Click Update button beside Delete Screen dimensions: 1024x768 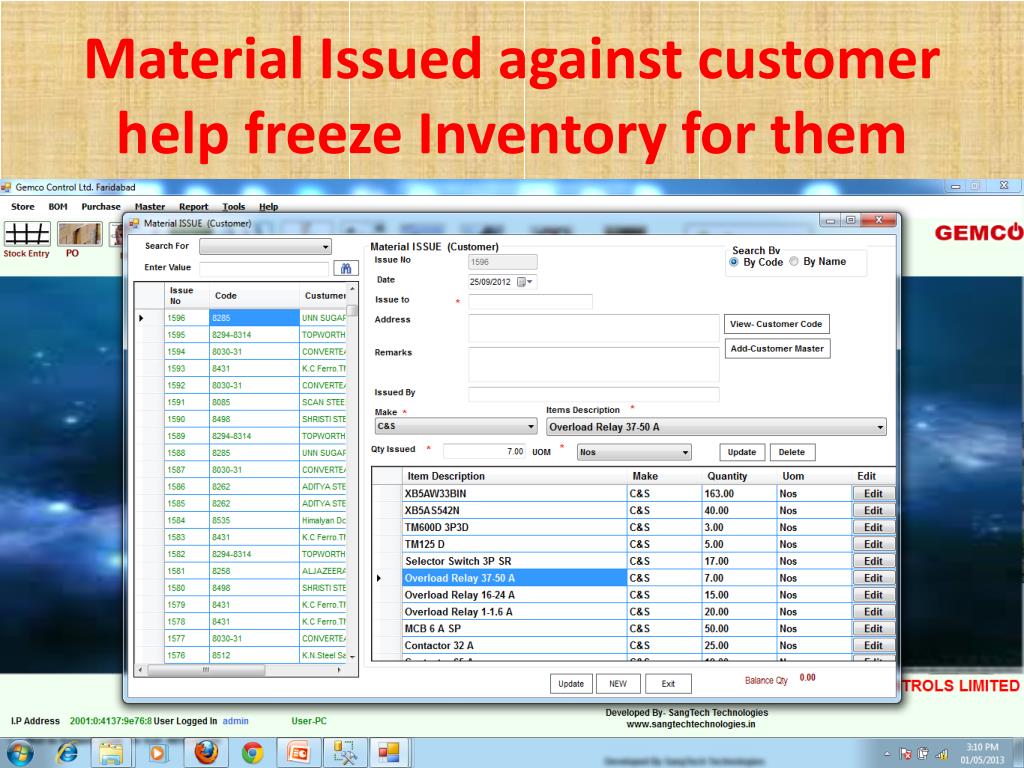click(742, 452)
